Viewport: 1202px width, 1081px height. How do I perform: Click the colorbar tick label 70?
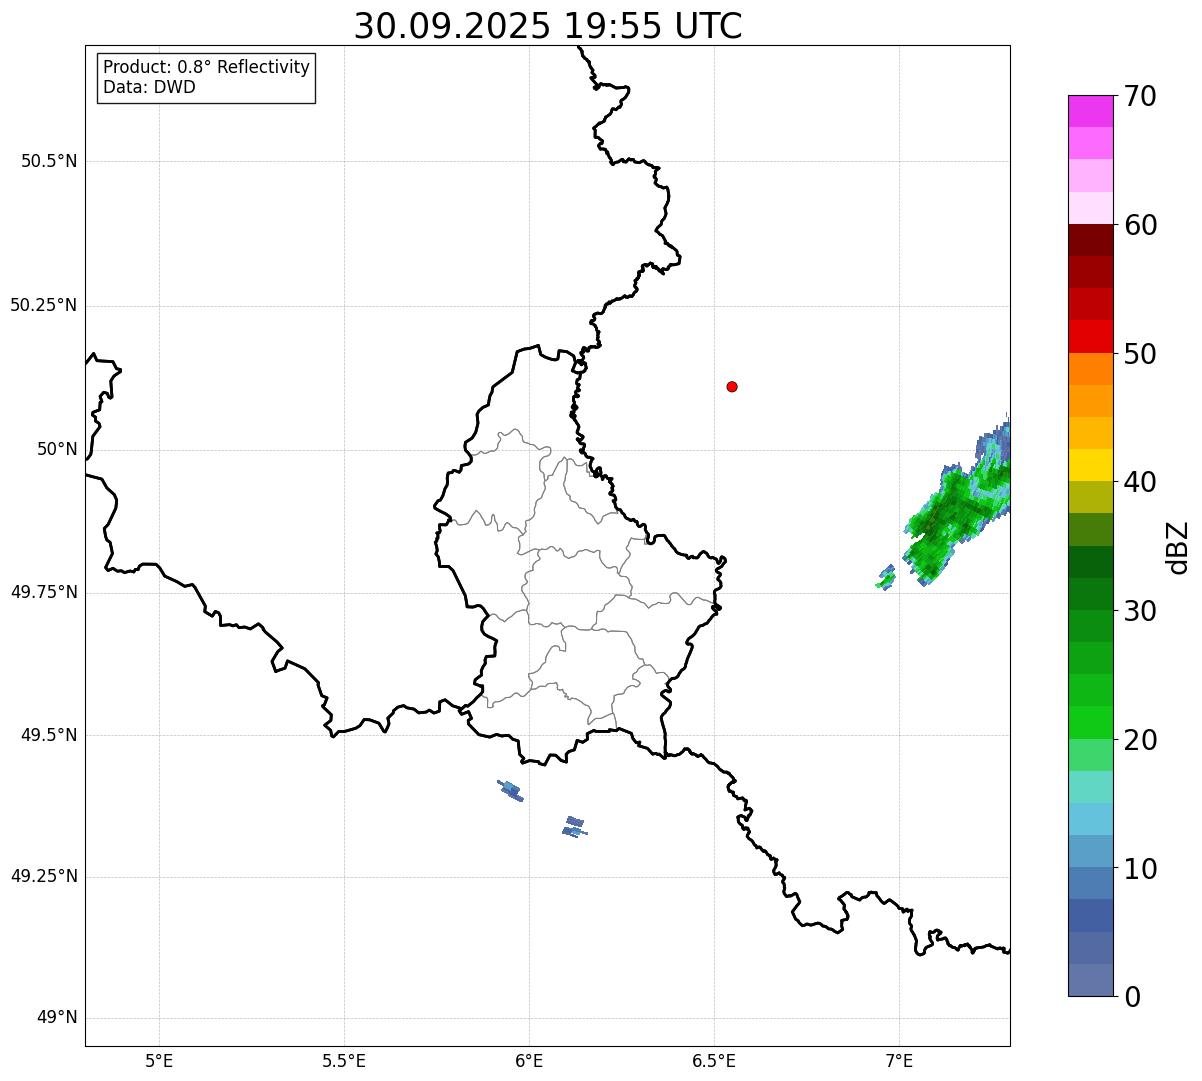[x=1140, y=96]
